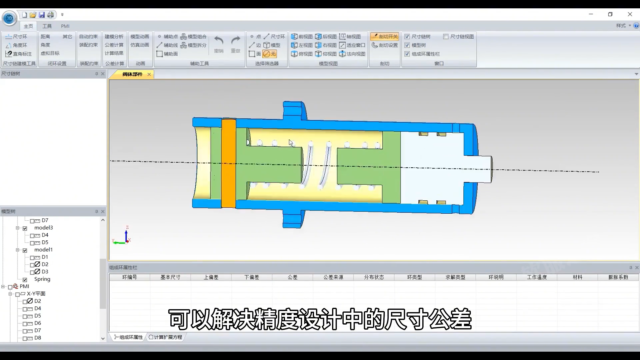The height and width of the screenshot is (360, 640).
Task: Switch to 前视图 front view
Action: [302, 36]
